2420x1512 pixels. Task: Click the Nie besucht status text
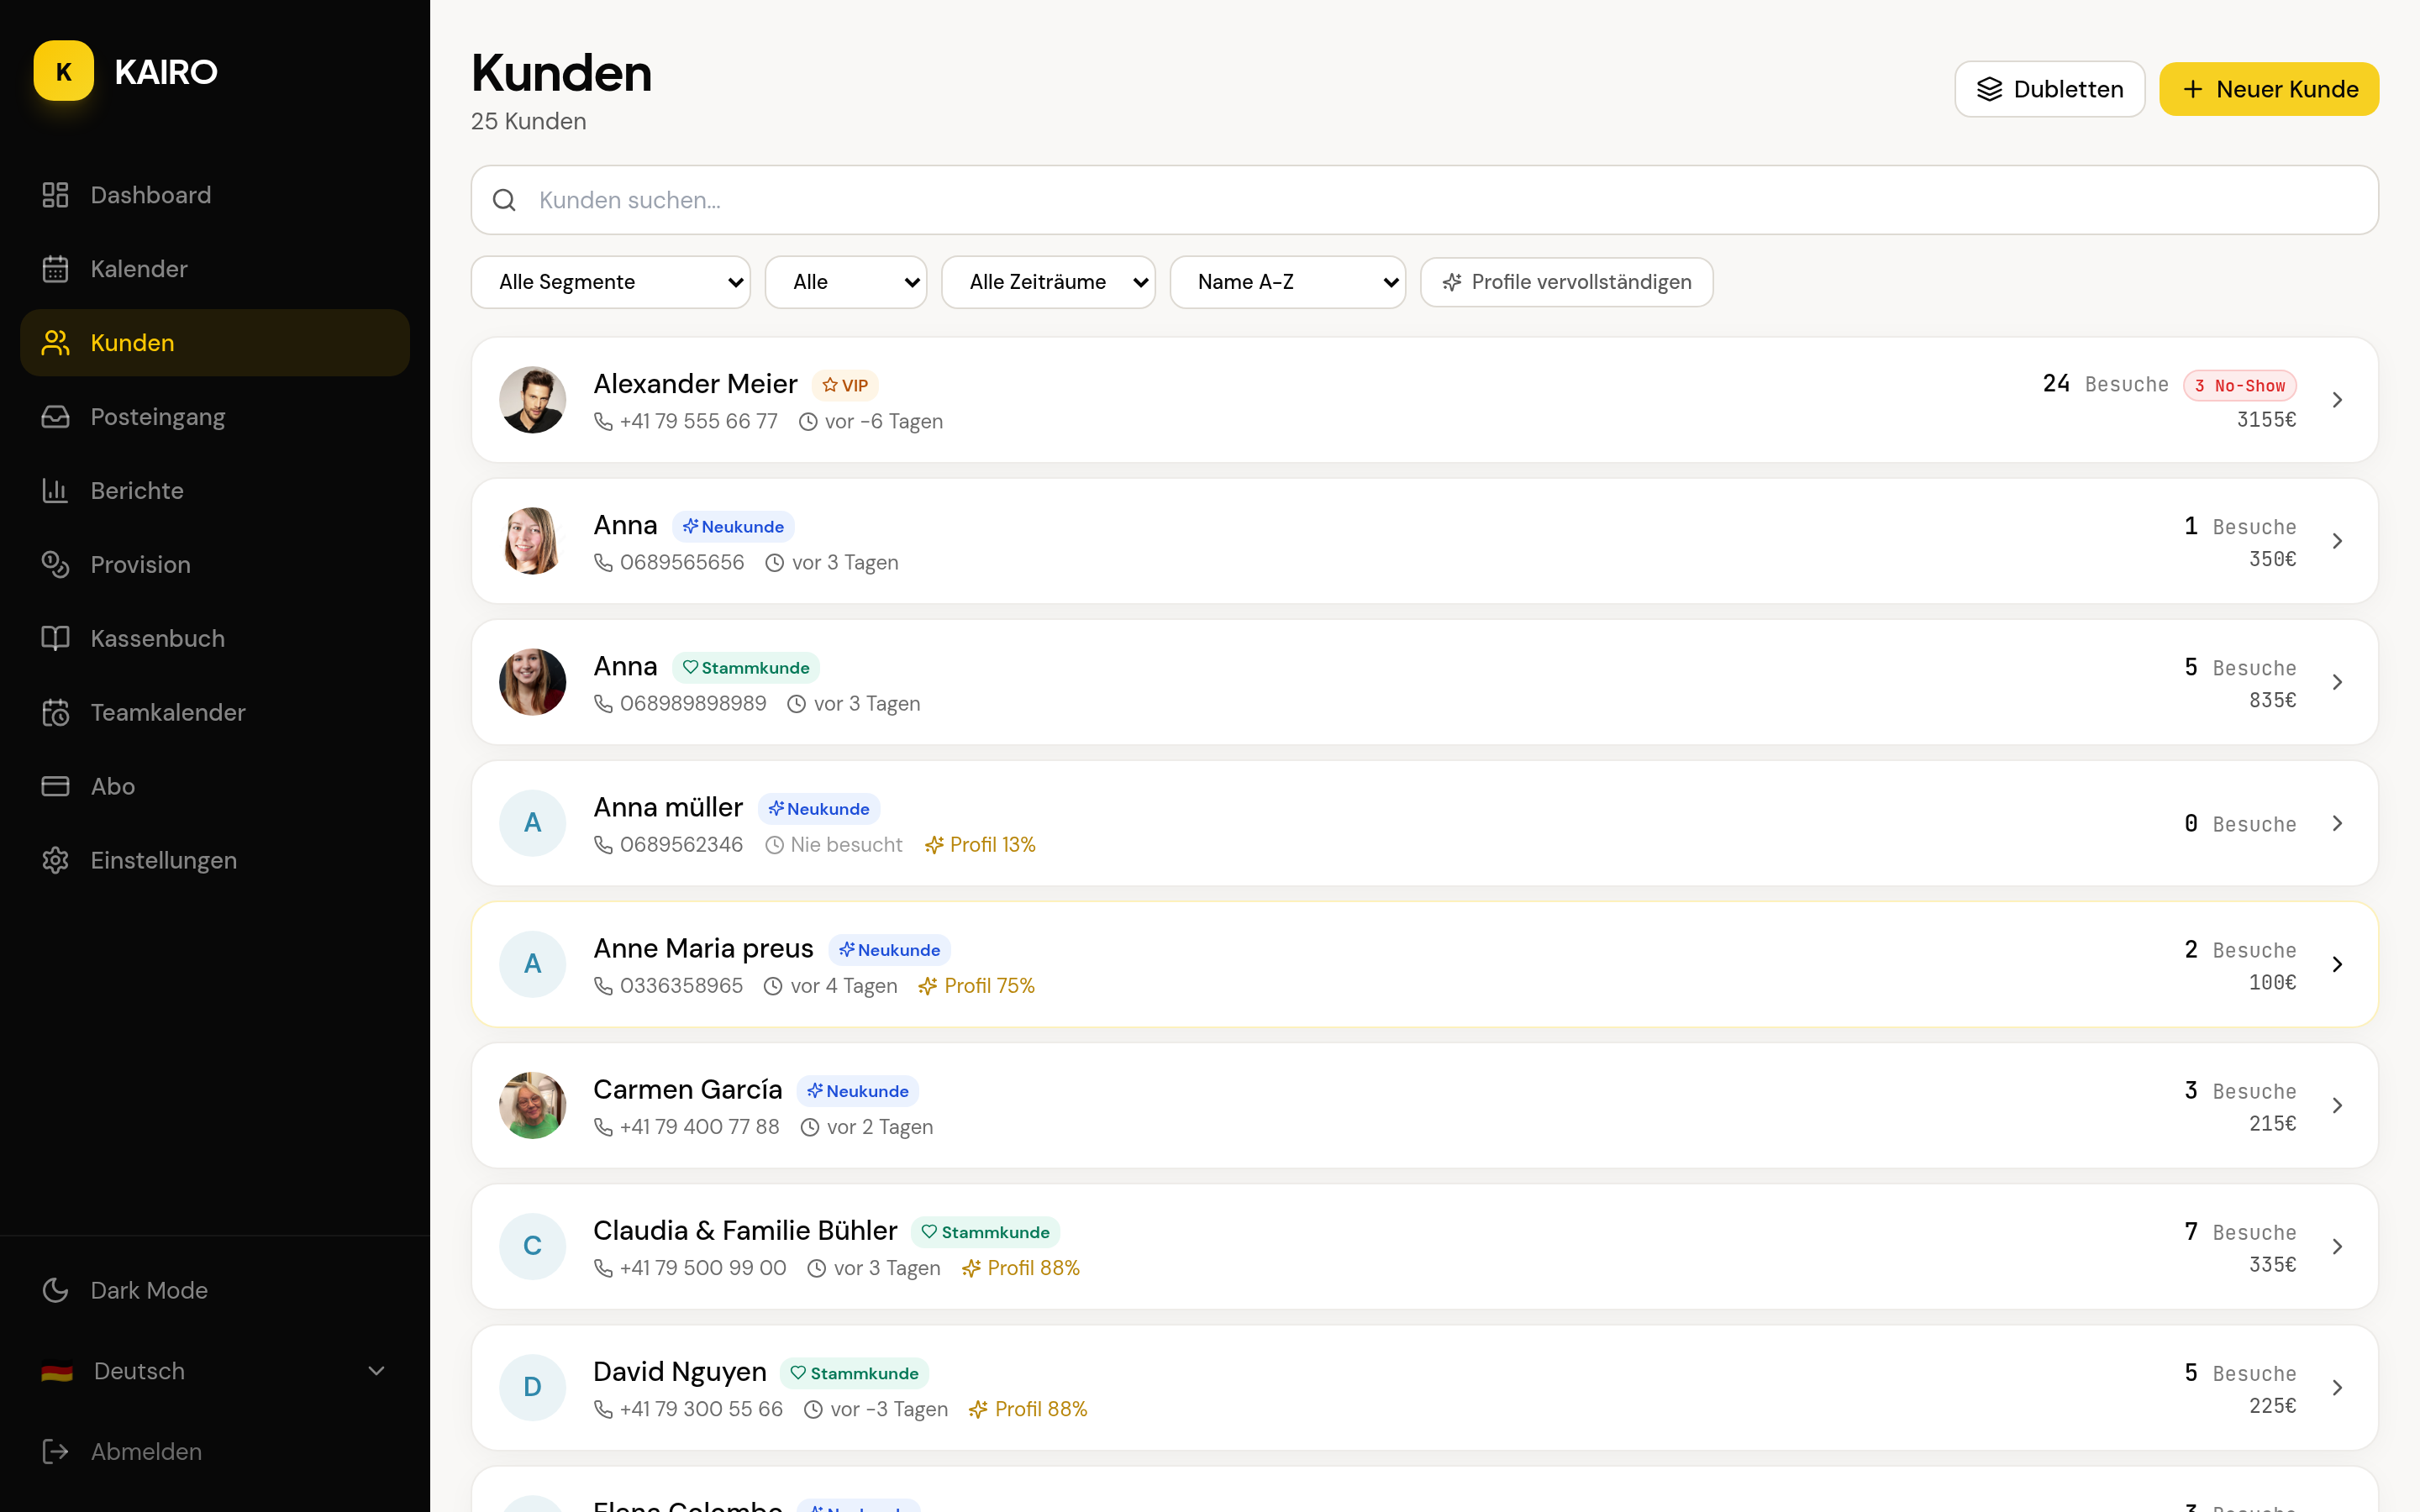pos(846,845)
